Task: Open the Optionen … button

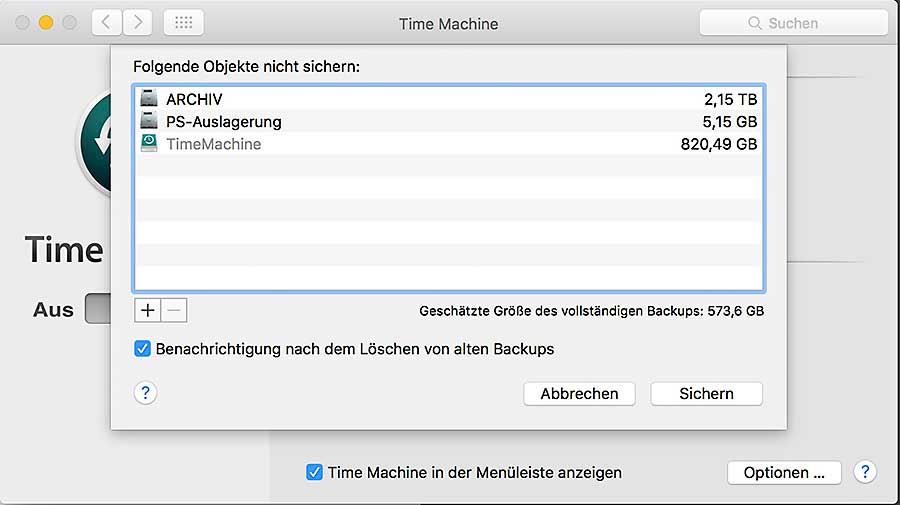Action: tap(784, 472)
